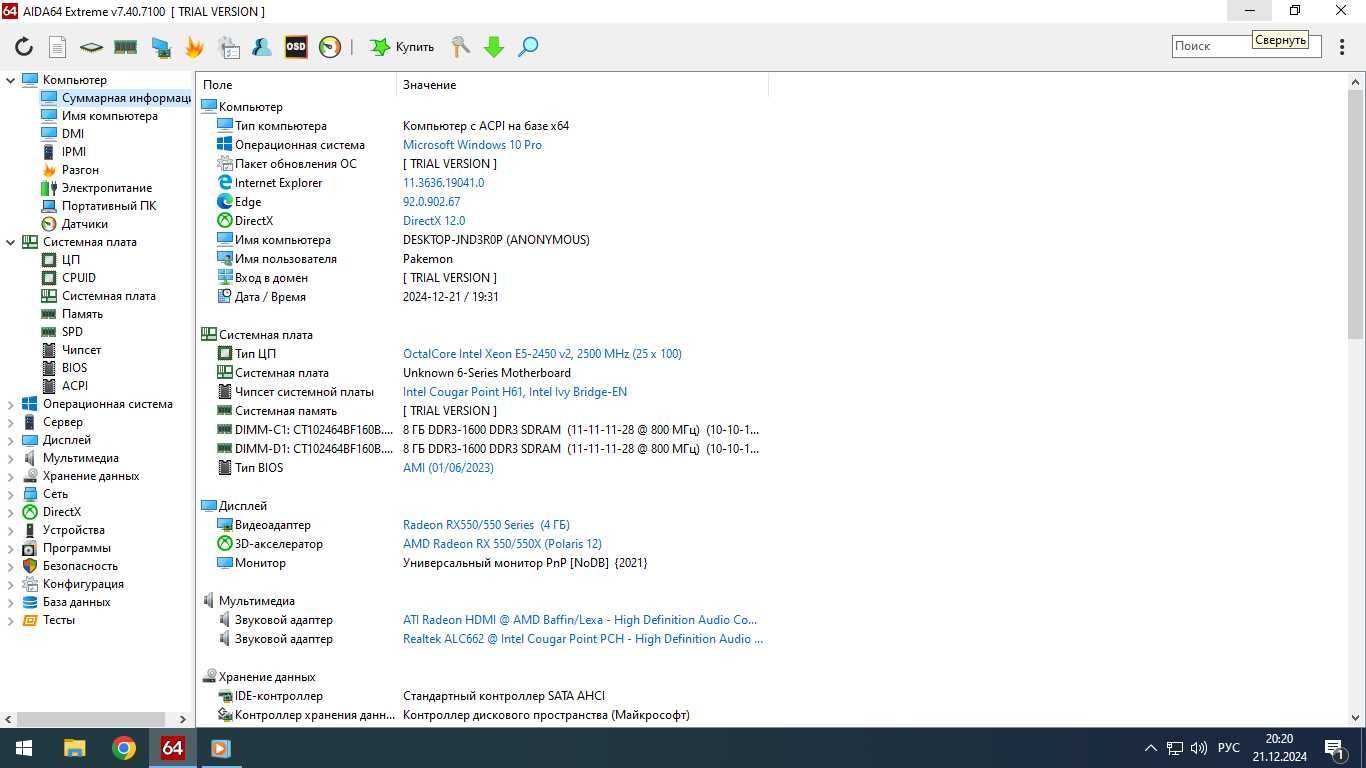The width and height of the screenshot is (1366, 768).
Task: Launch the flame stability test icon
Action: coord(194,47)
